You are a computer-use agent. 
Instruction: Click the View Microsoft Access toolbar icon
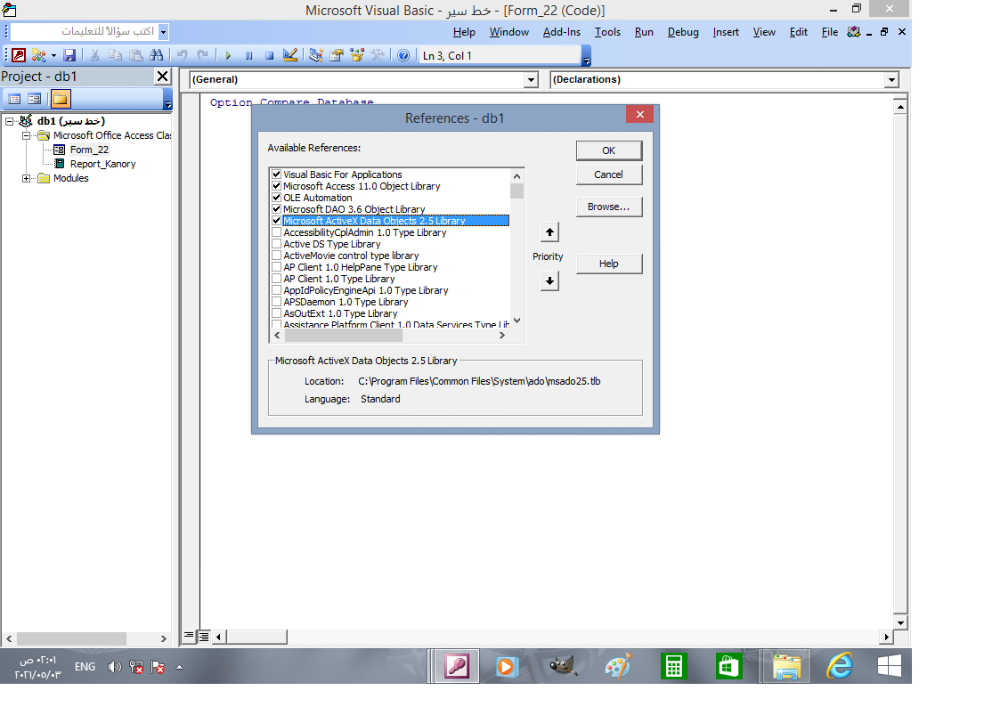pos(18,55)
